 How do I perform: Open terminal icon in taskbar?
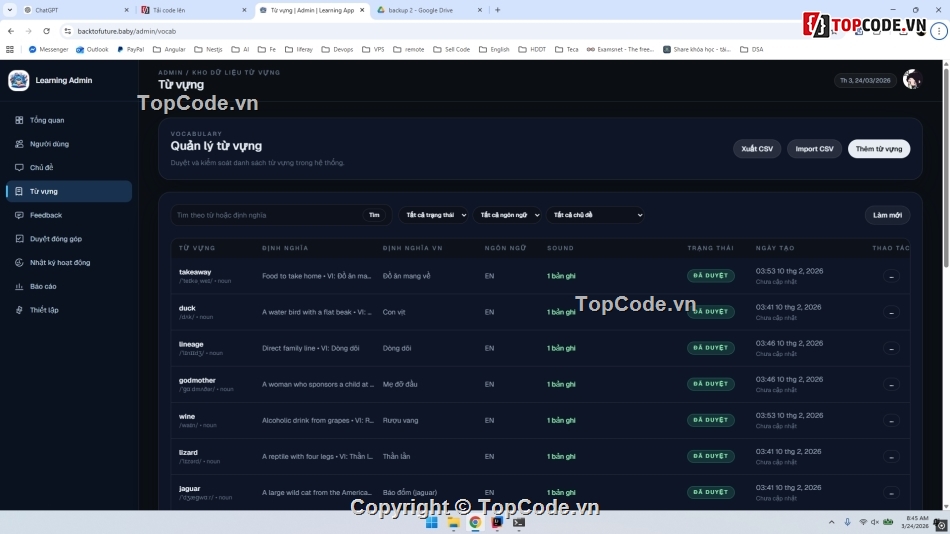pyautogui.click(x=519, y=522)
